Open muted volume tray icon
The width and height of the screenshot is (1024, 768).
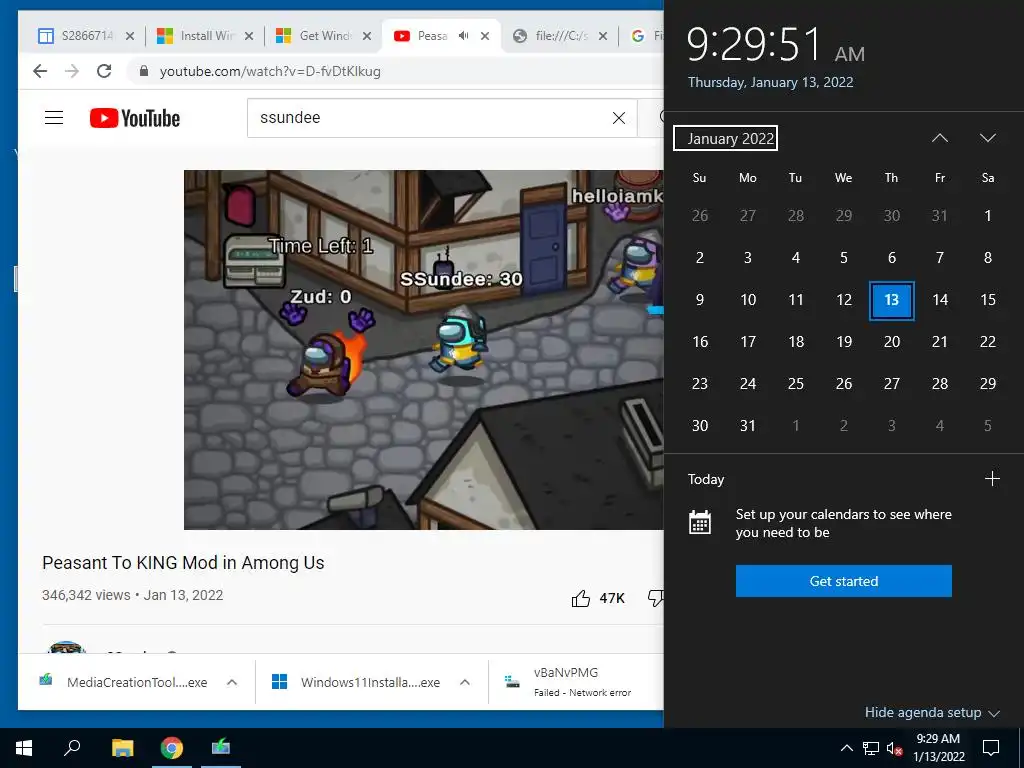(x=895, y=748)
